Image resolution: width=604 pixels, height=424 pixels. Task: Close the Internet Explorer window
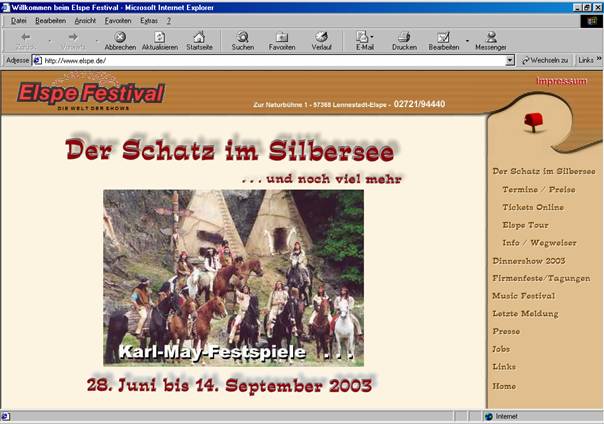click(x=597, y=7)
